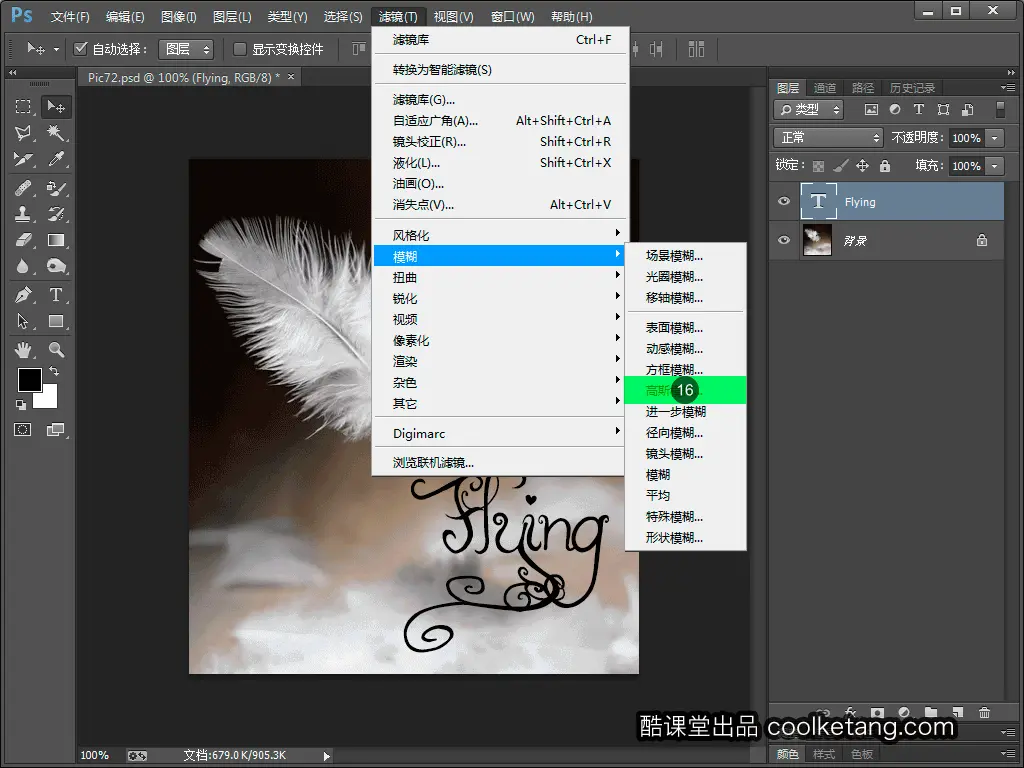Select the Sponge tool
This screenshot has height=768, width=1024.
pos(56,266)
